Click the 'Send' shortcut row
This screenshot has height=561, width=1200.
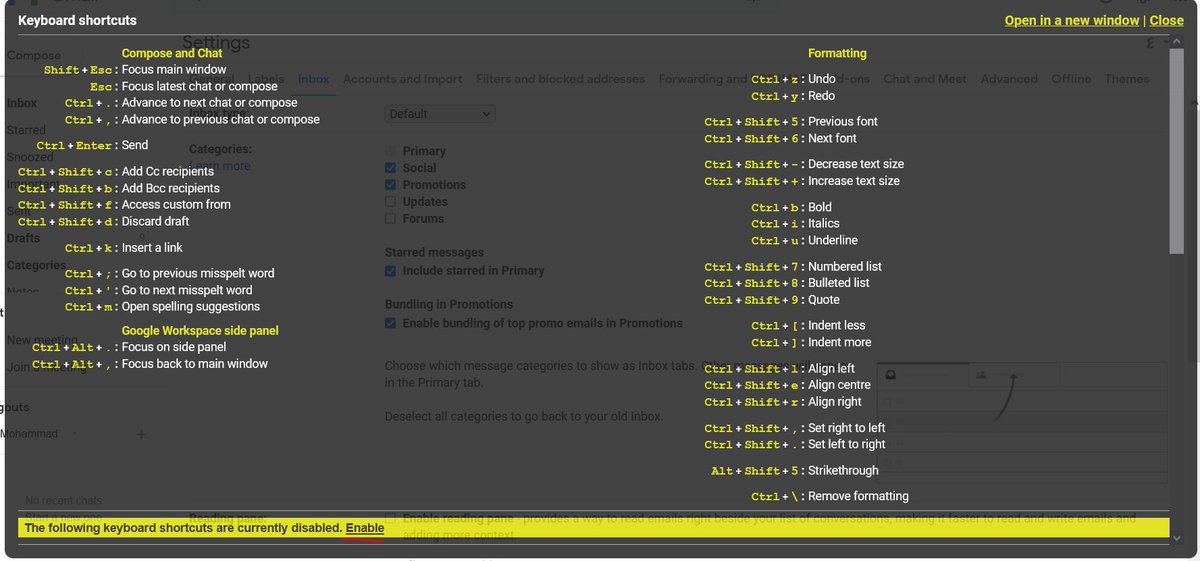(x=92, y=145)
